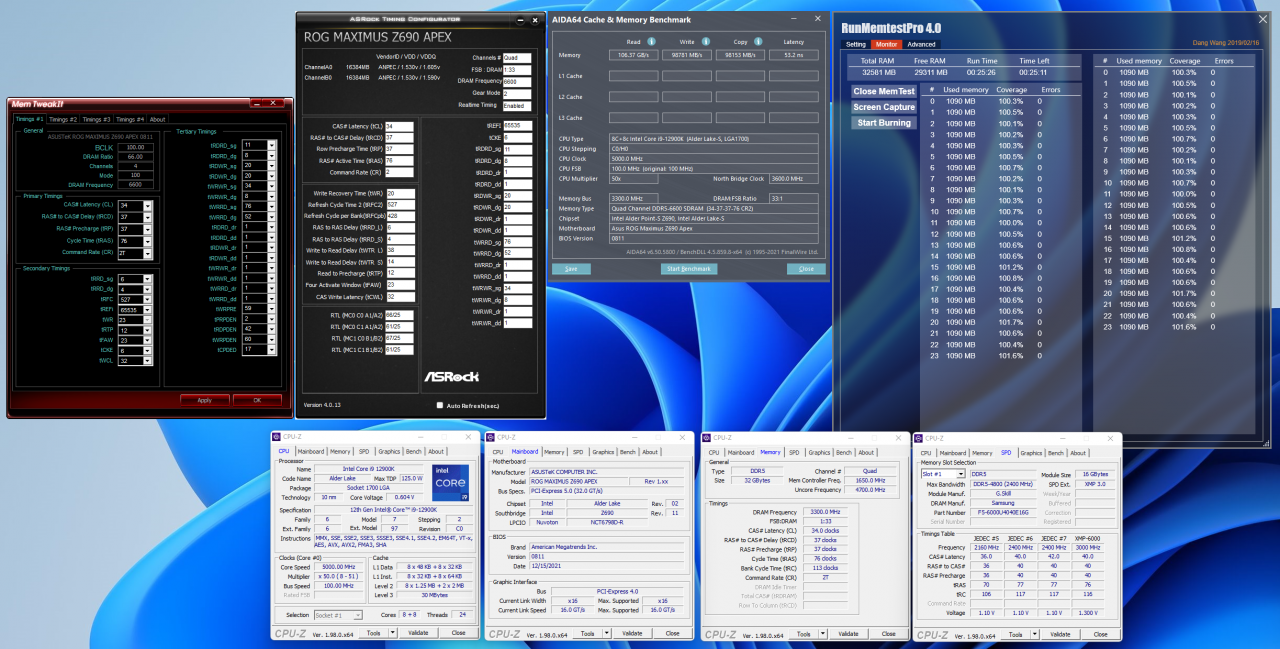Click the Screen Capture button
Screen dimensions: 1280x649
[883, 107]
